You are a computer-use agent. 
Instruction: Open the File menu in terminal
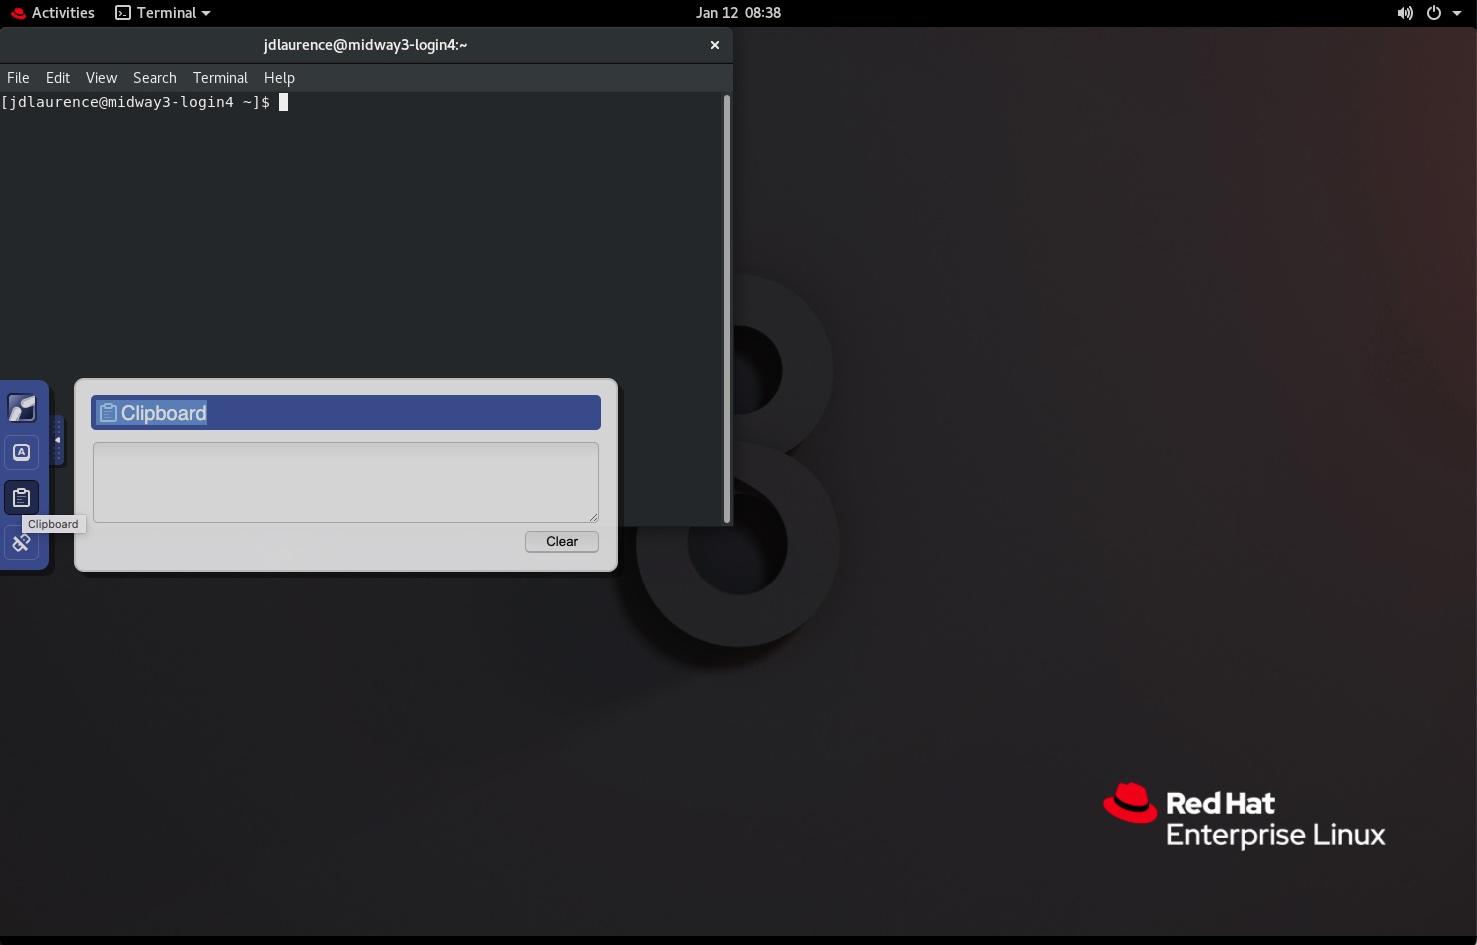18,78
